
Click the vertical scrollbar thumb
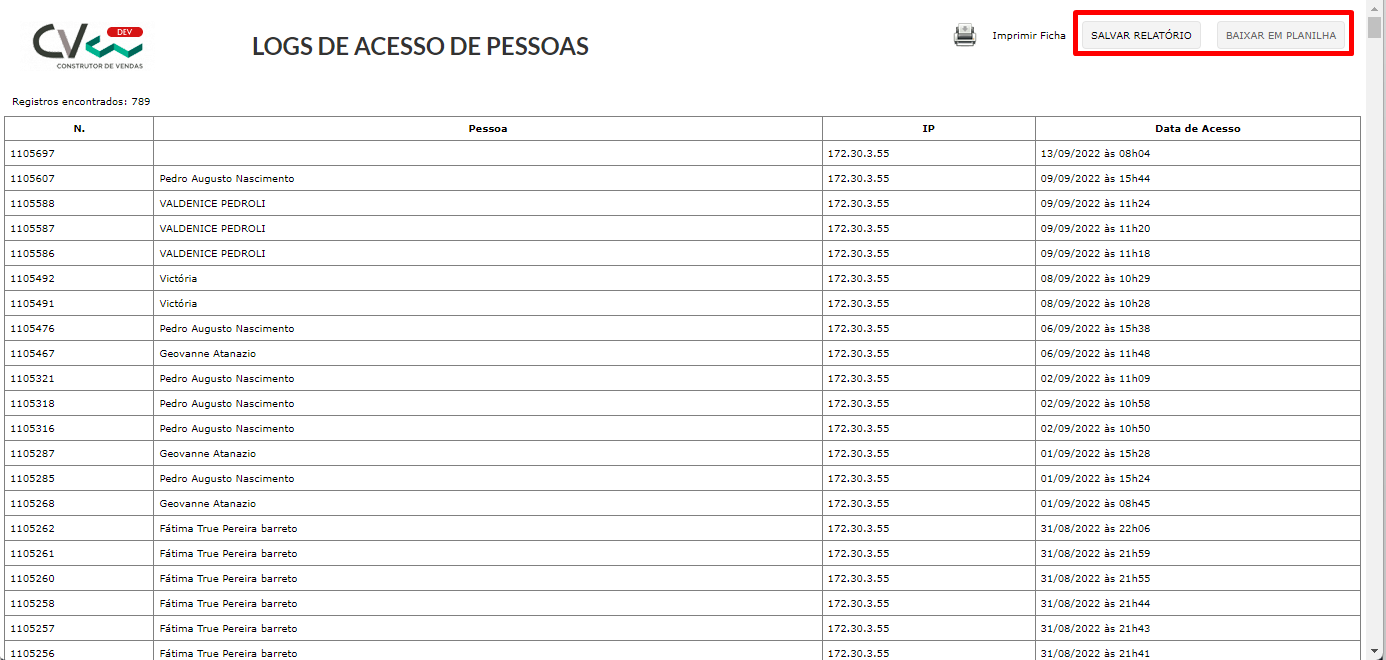pyautogui.click(x=1376, y=28)
